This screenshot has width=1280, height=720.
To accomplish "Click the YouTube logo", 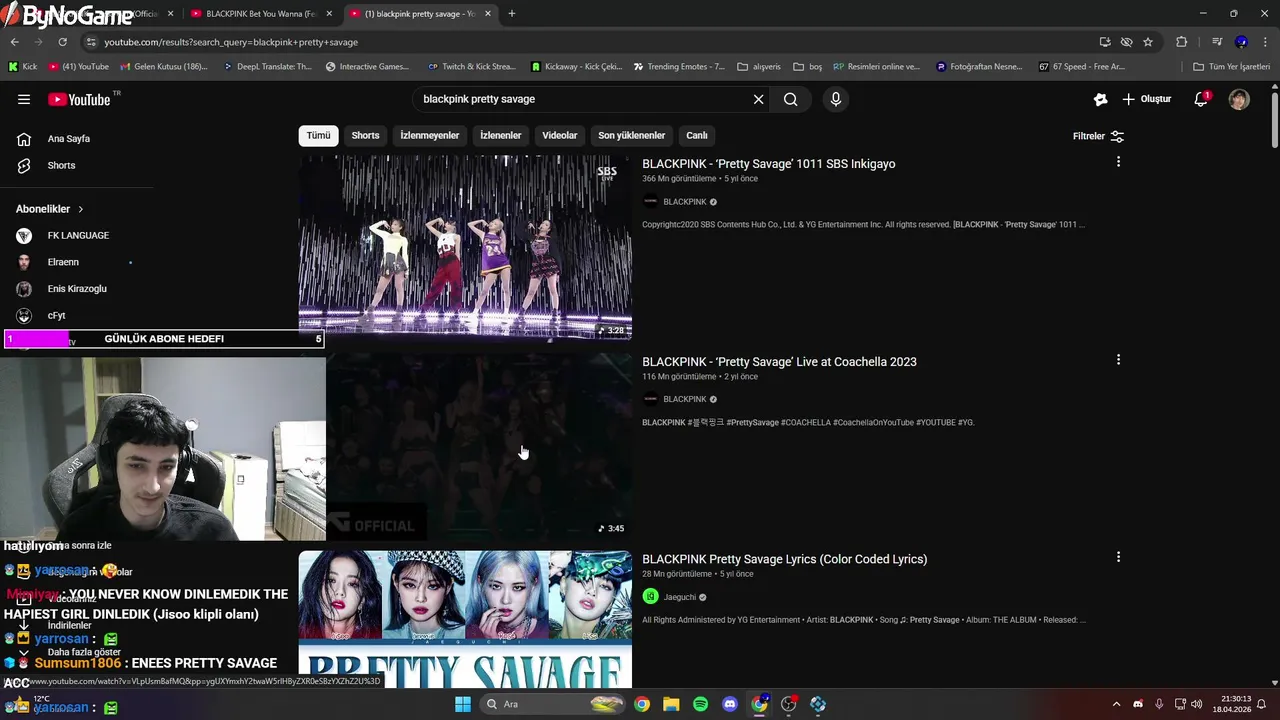I will coord(80,99).
